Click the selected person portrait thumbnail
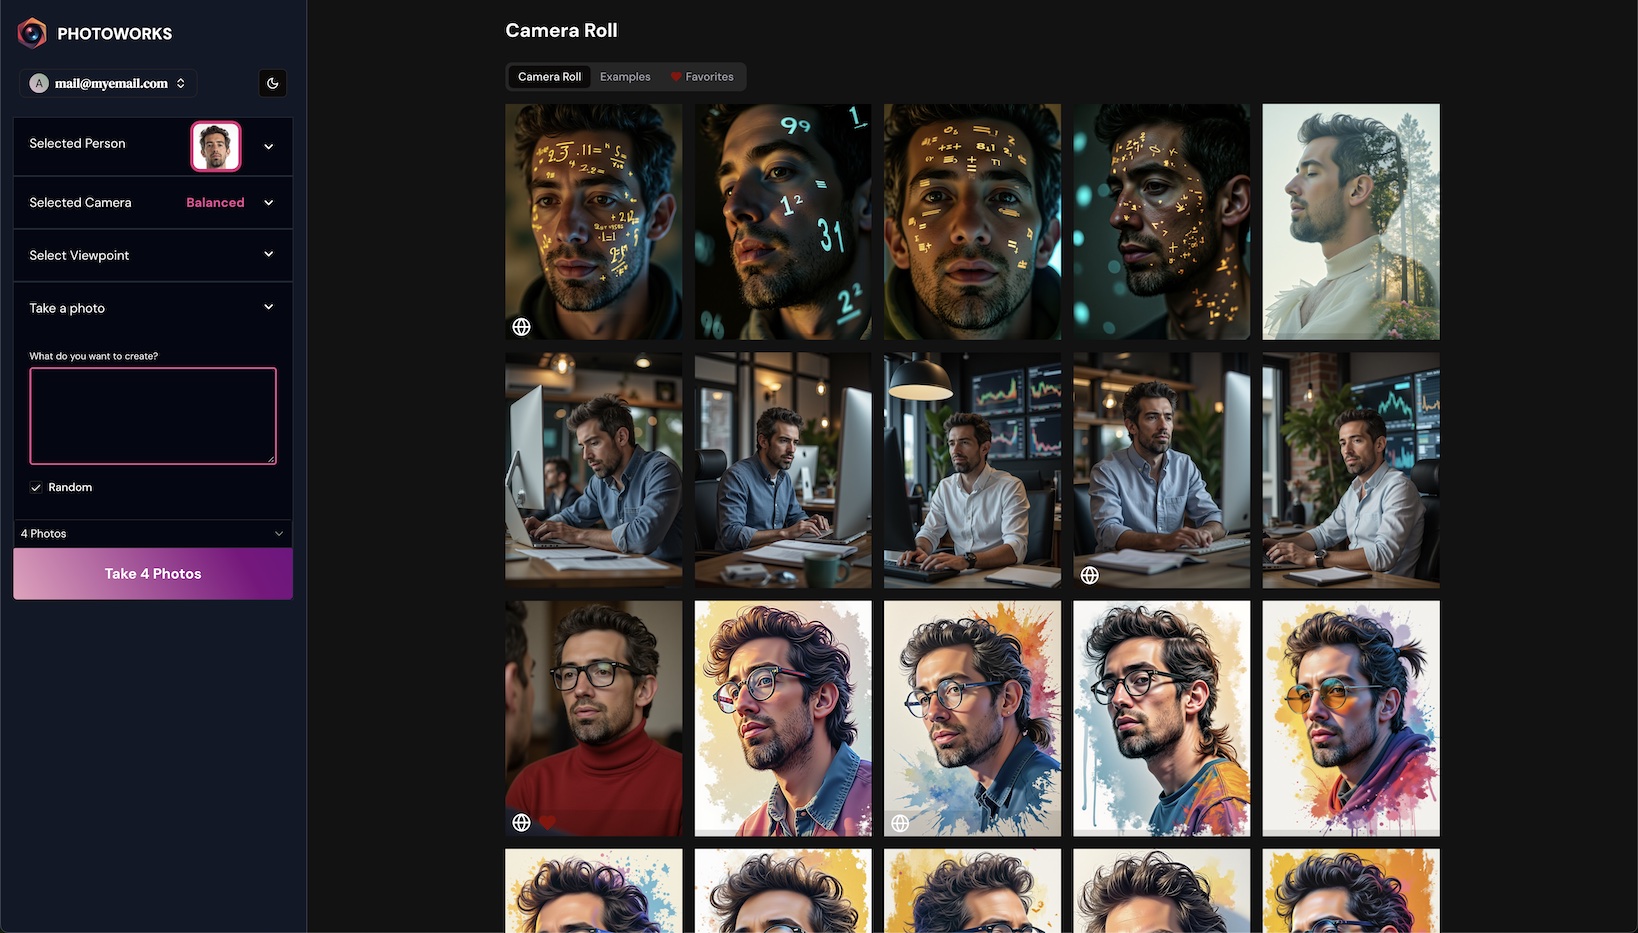This screenshot has height=933, width=1638. click(x=216, y=146)
